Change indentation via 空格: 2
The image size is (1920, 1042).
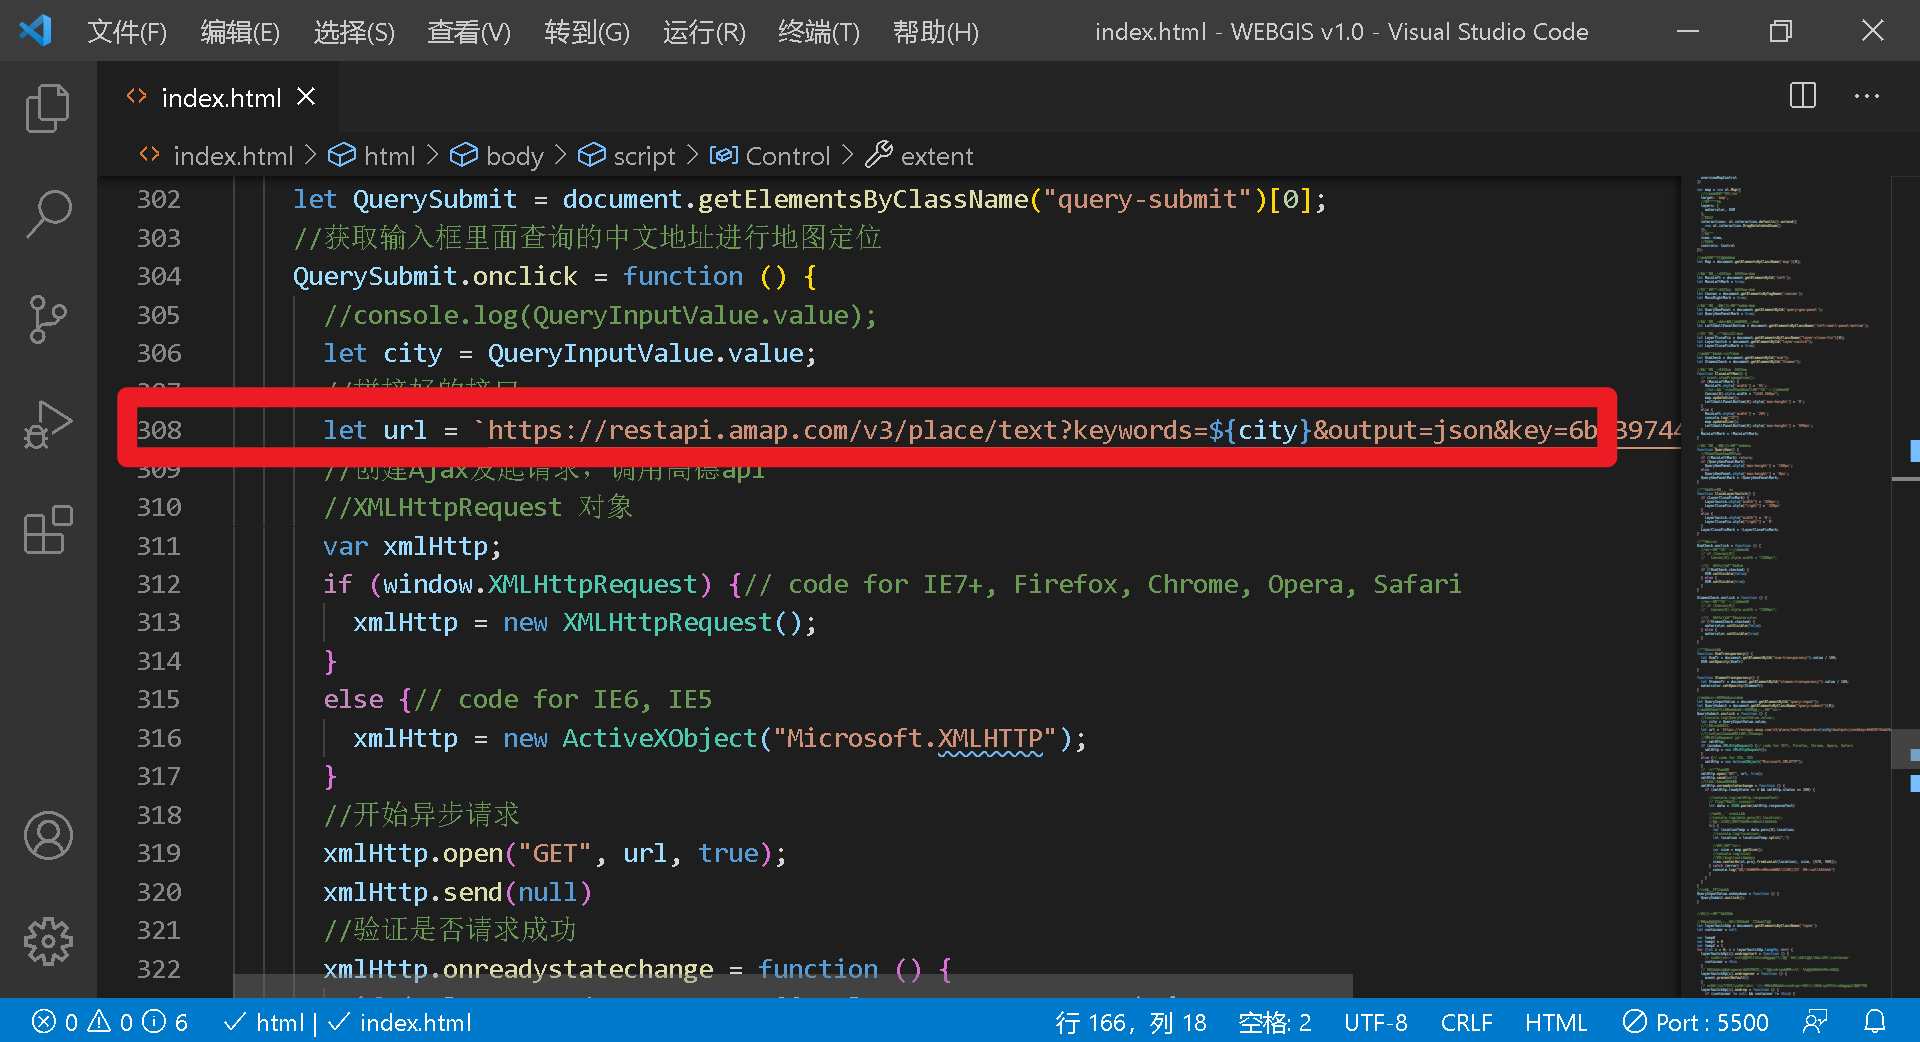[1275, 1022]
